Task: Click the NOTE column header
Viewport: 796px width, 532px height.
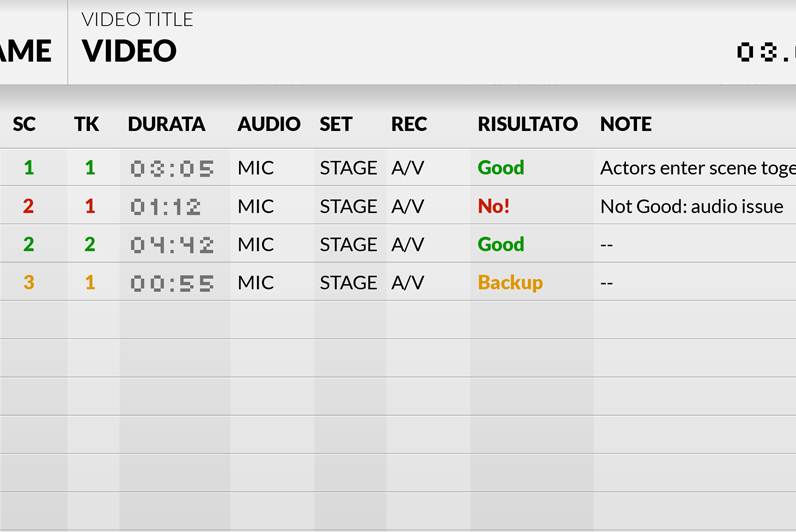Action: coord(625,125)
